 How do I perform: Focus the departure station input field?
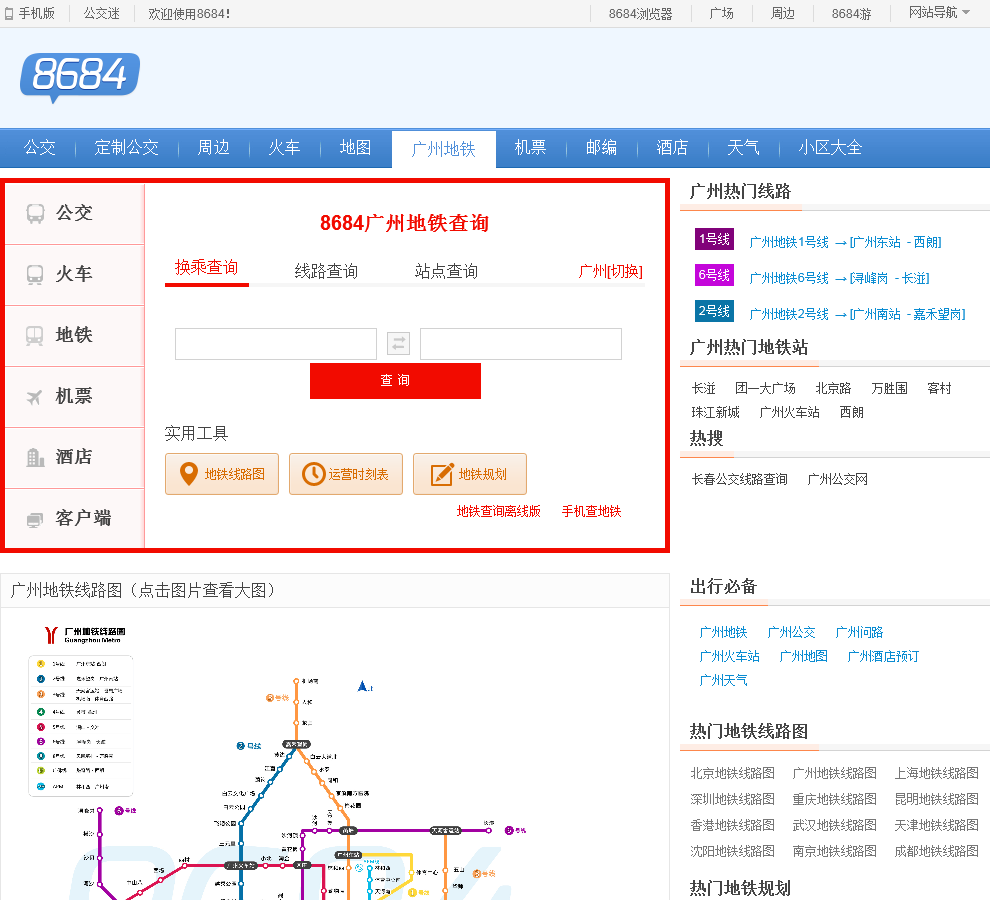tap(276, 344)
